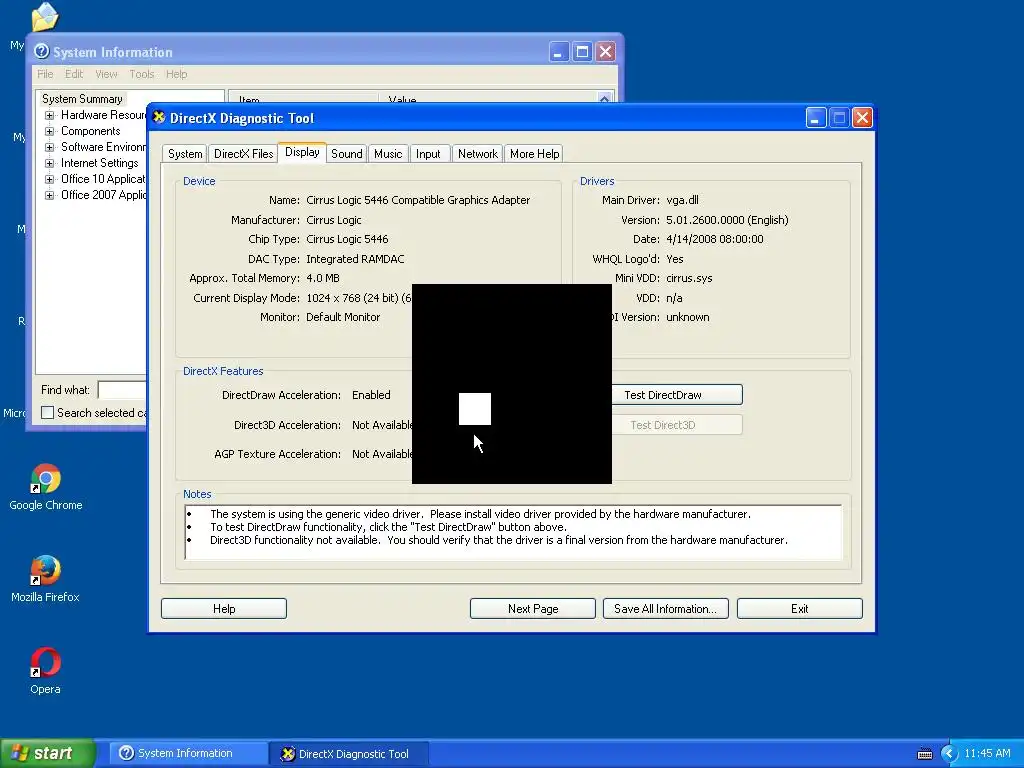Expand the Hardware Resources node
Image resolution: width=1024 pixels, height=768 pixels.
50,115
